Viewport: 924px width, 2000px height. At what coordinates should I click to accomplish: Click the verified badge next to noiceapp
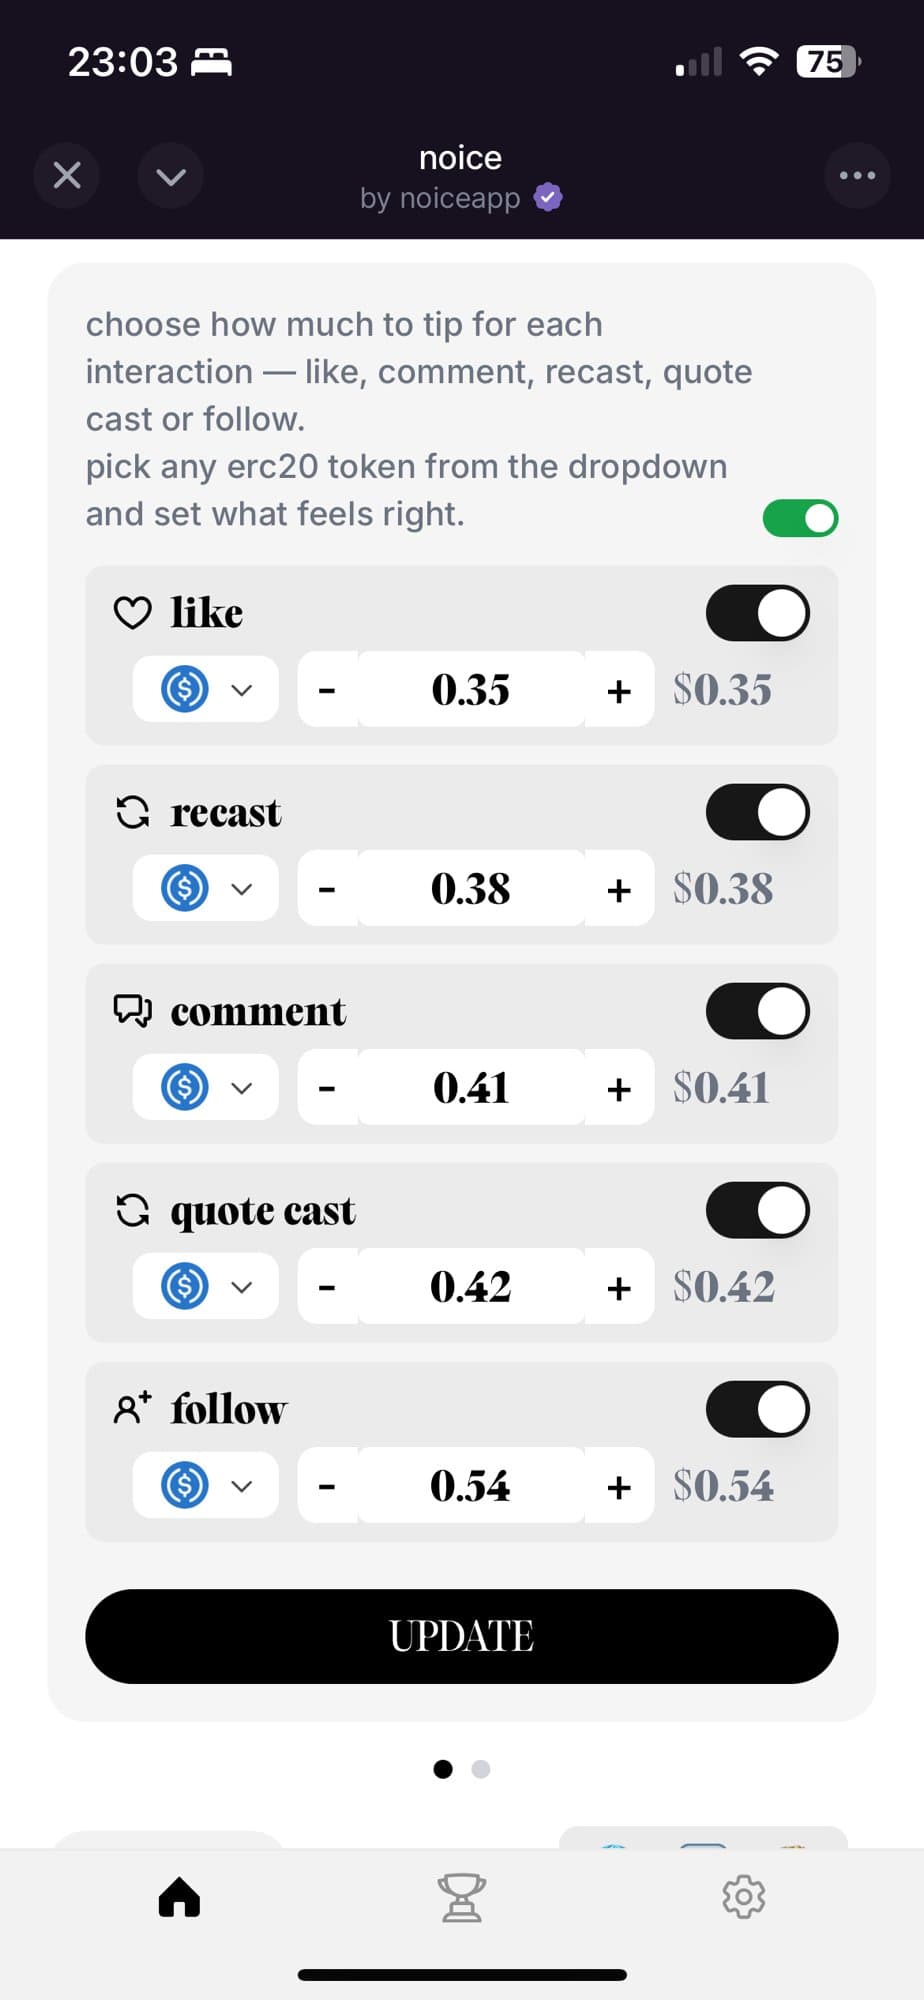pyautogui.click(x=546, y=197)
